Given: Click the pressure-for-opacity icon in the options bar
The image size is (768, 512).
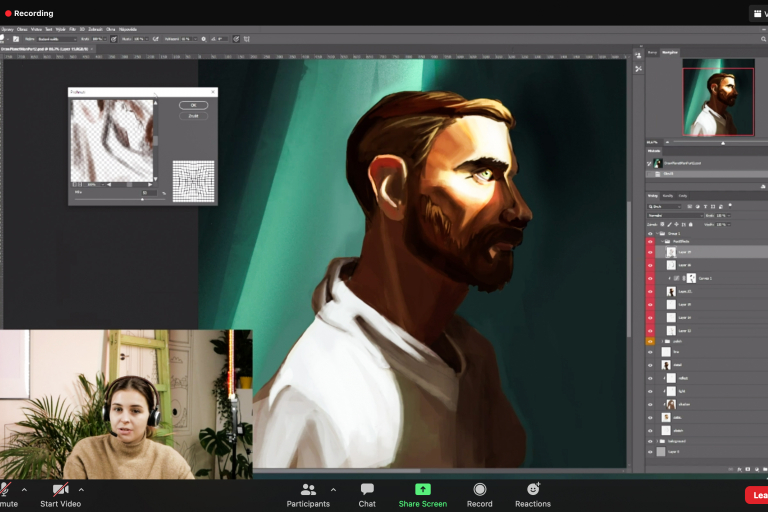Looking at the screenshot, I should 114,39.
